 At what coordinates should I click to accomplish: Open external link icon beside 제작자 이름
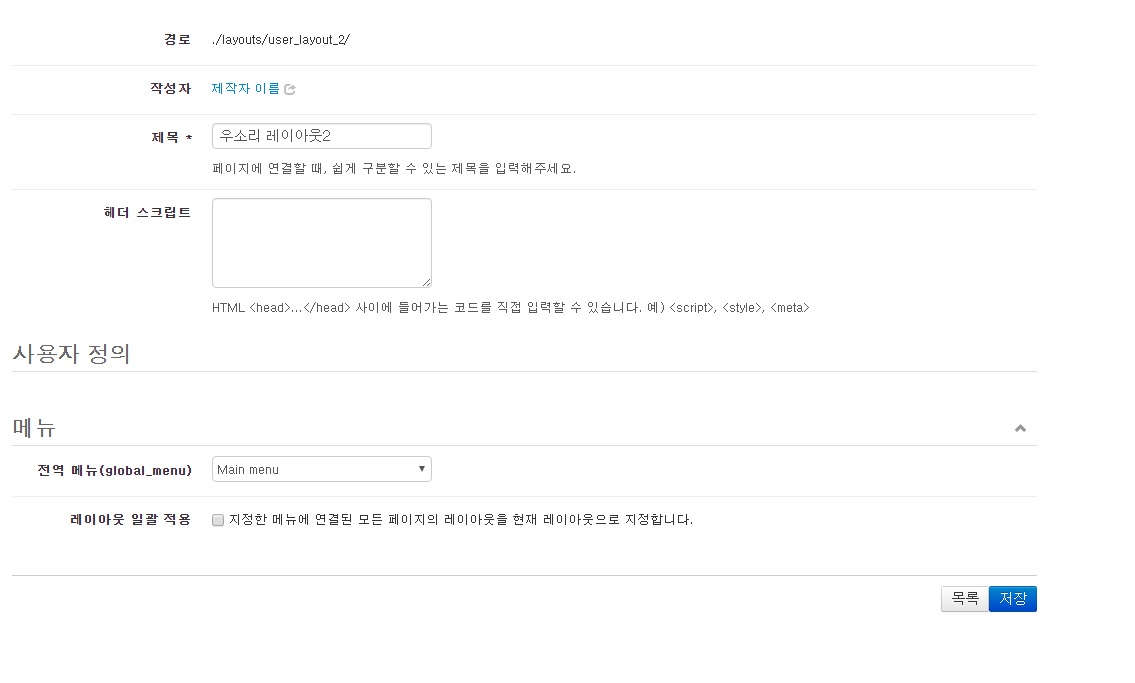click(290, 89)
